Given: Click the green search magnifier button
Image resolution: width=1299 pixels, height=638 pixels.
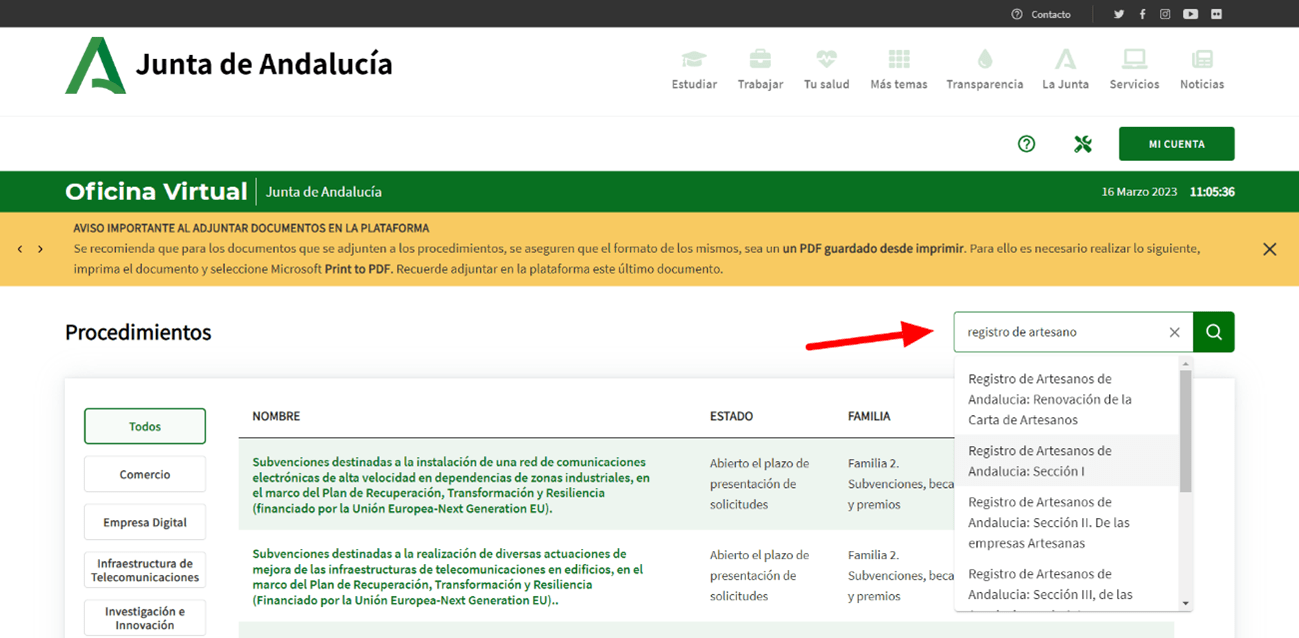Looking at the screenshot, I should [1214, 332].
